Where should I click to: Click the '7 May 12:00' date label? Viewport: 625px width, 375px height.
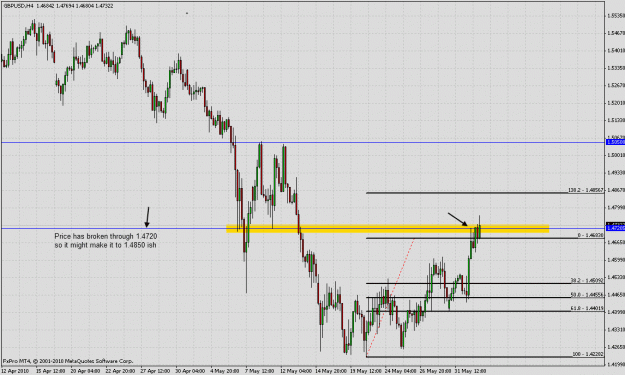pyautogui.click(x=260, y=371)
